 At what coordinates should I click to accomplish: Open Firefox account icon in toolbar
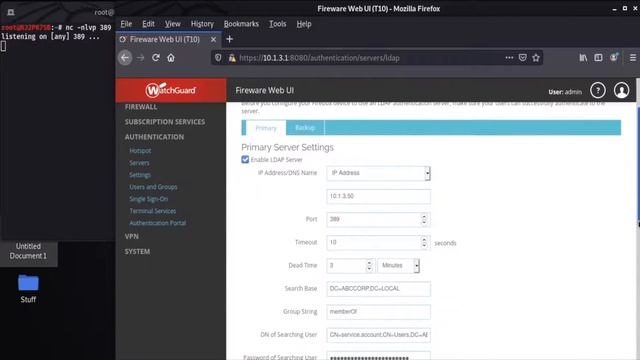[x=614, y=58]
